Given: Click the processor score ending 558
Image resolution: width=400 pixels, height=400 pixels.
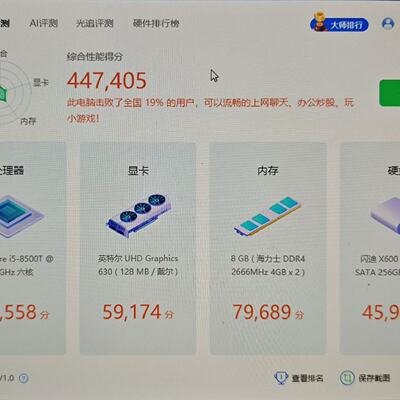Looking at the screenshot, I should click(24, 312).
